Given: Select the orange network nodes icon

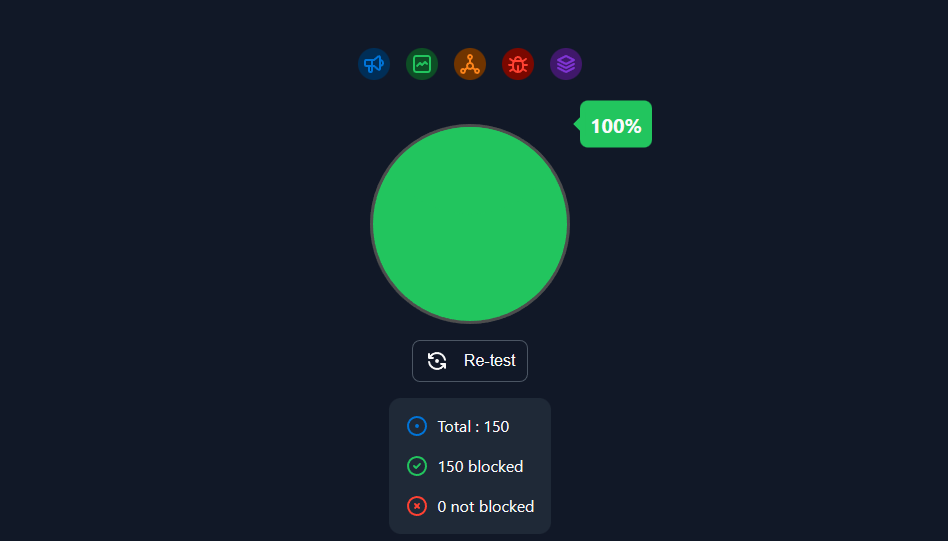Looking at the screenshot, I should click(x=470, y=64).
